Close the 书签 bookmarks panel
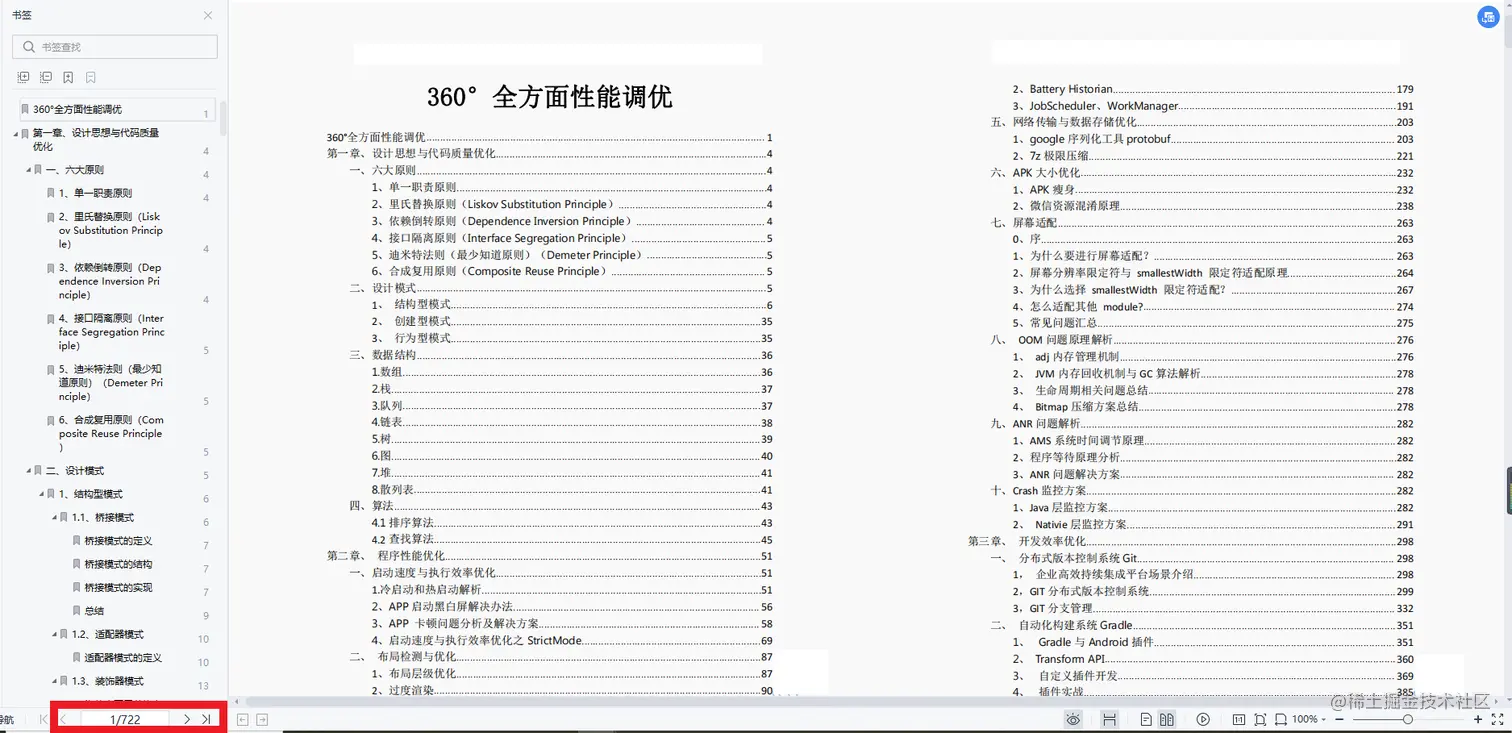This screenshot has height=733, width=1512. click(207, 15)
